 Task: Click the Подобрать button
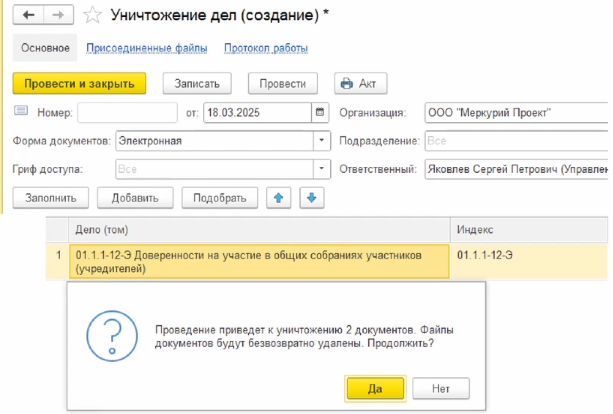click(220, 198)
